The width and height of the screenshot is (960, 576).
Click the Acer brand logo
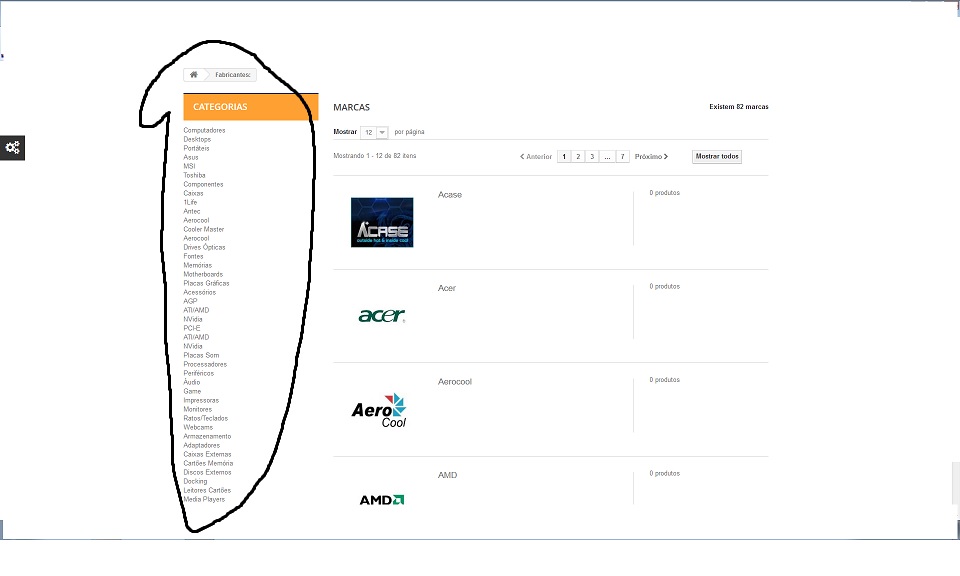(382, 315)
